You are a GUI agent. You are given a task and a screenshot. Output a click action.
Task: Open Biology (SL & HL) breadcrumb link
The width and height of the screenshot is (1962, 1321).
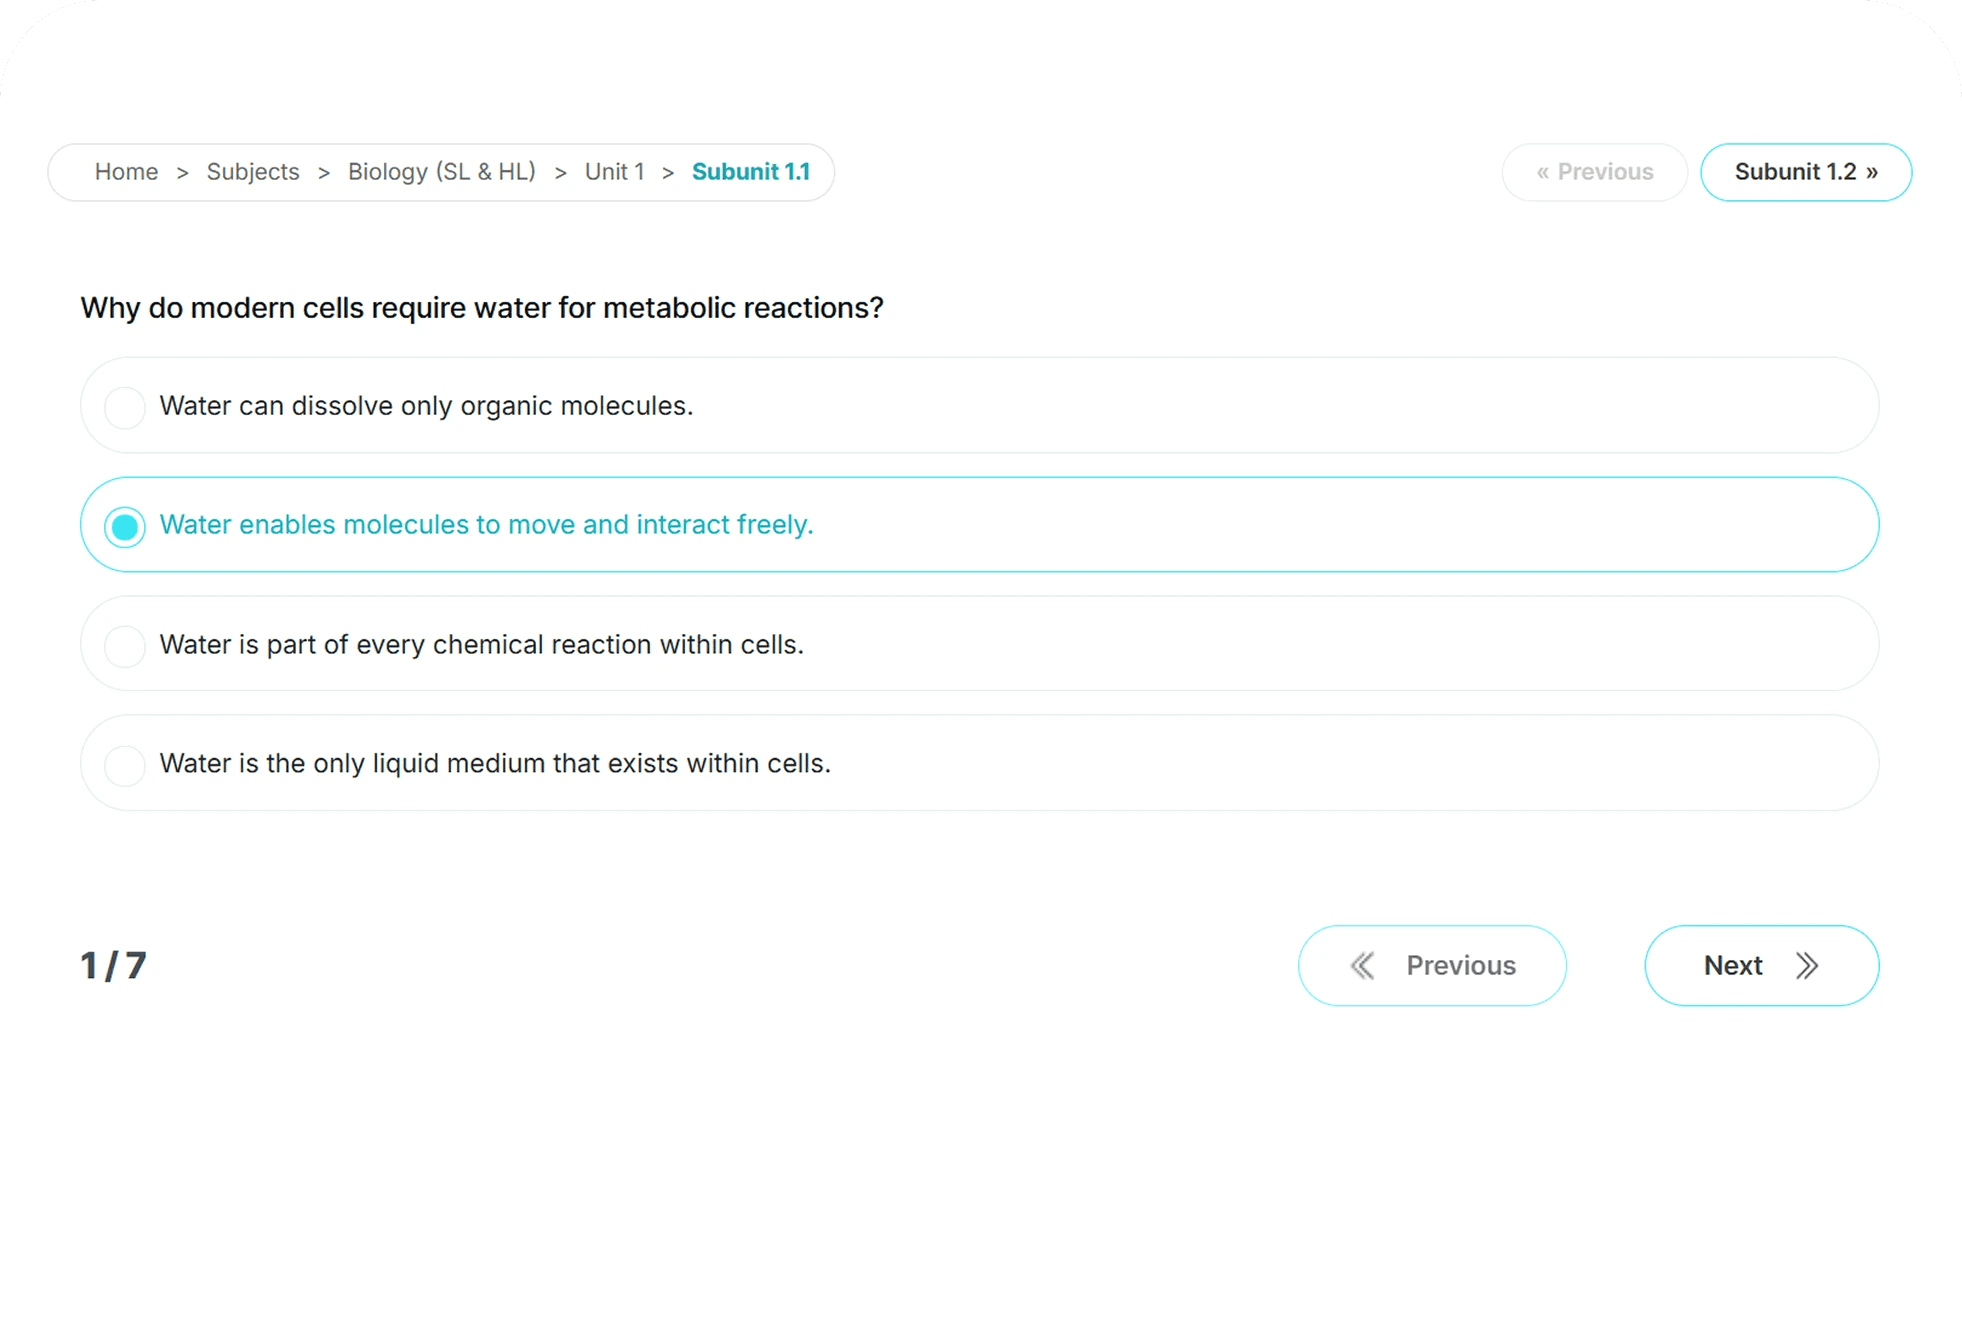(x=442, y=172)
